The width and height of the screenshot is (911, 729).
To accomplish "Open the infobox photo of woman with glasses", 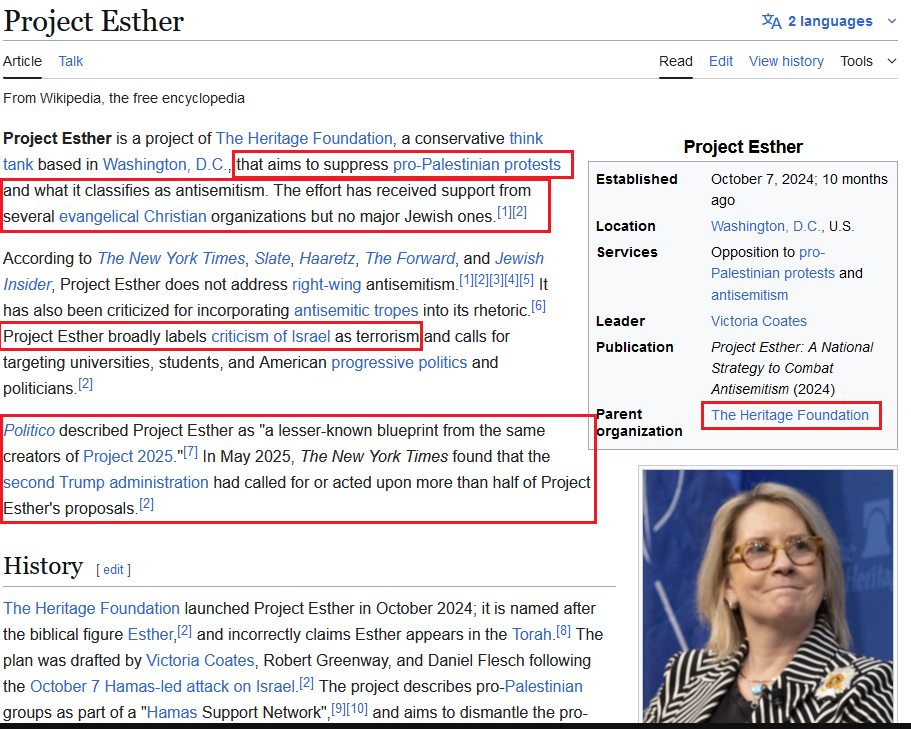I will [x=767, y=596].
